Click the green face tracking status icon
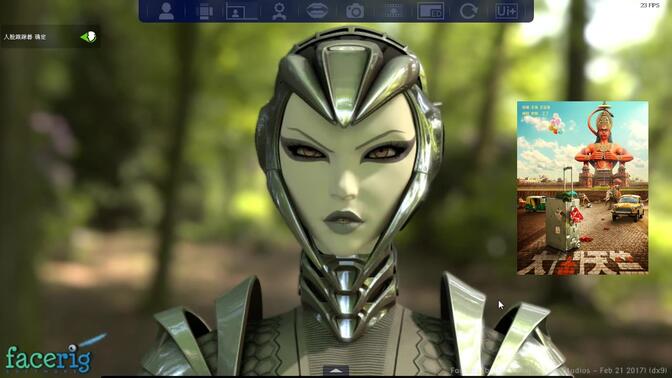 pyautogui.click(x=89, y=37)
